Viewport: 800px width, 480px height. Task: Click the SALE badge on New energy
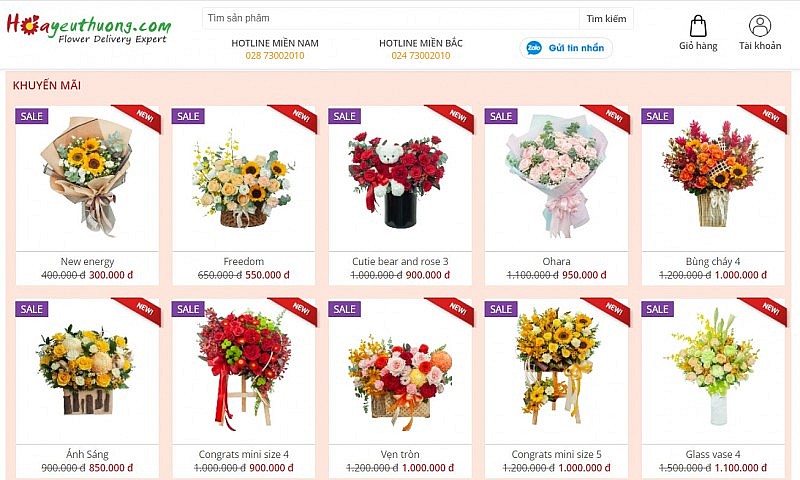32,116
